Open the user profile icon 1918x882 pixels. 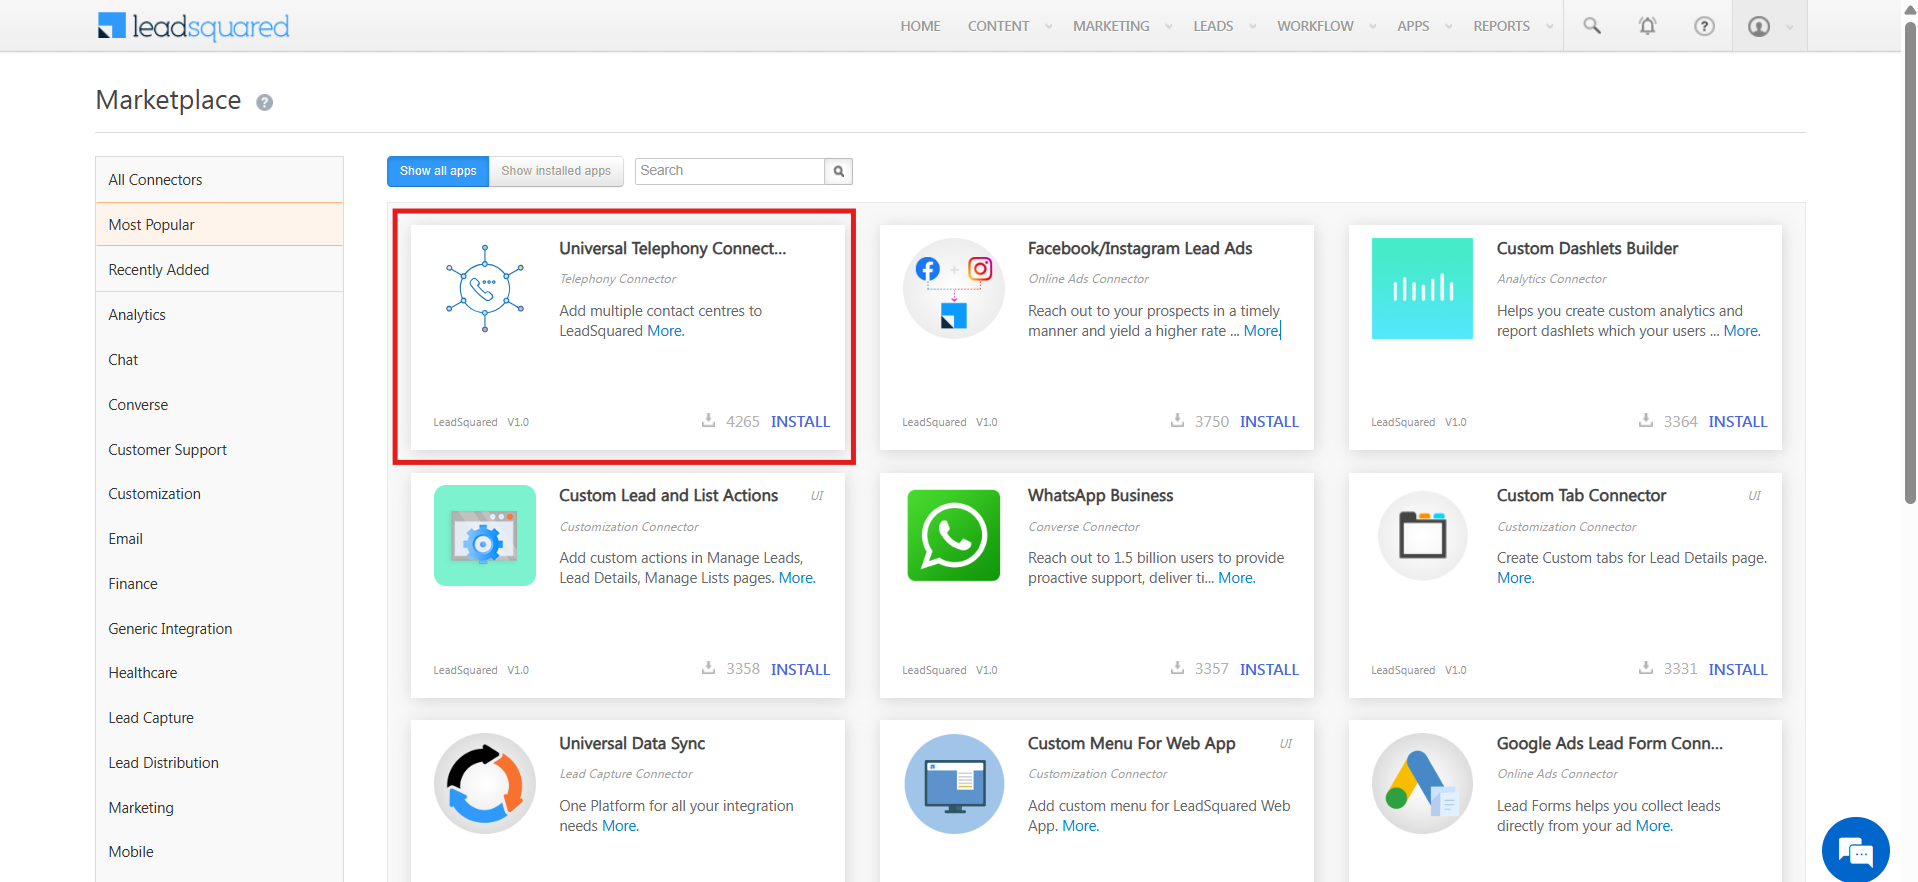point(1759,26)
